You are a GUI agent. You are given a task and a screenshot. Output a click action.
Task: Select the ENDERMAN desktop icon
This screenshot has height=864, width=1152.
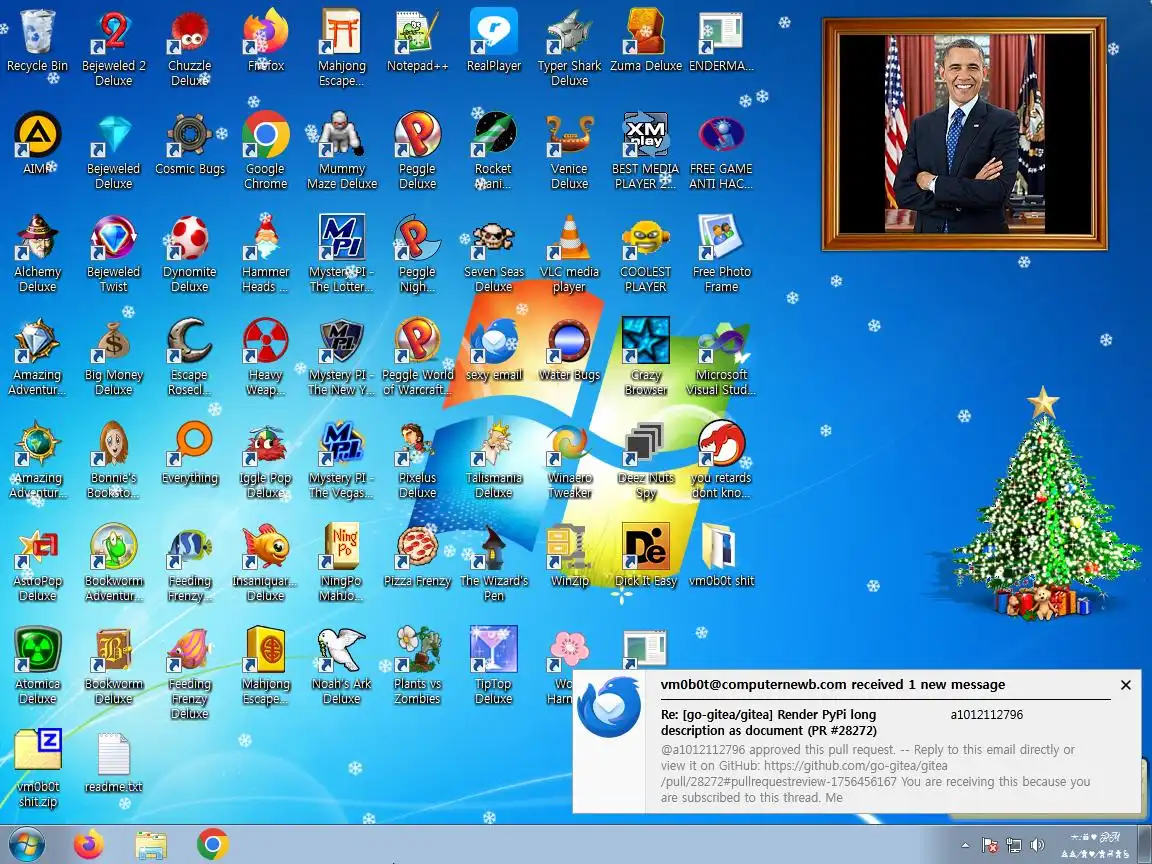(x=721, y=40)
